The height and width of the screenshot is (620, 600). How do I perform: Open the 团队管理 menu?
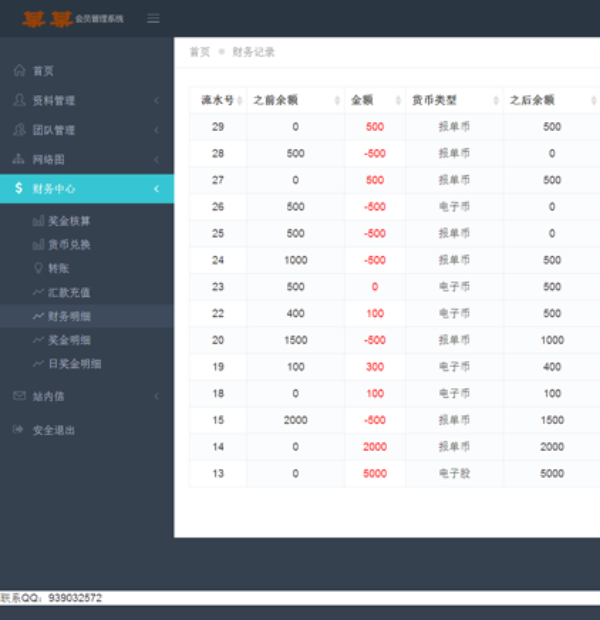pos(87,130)
